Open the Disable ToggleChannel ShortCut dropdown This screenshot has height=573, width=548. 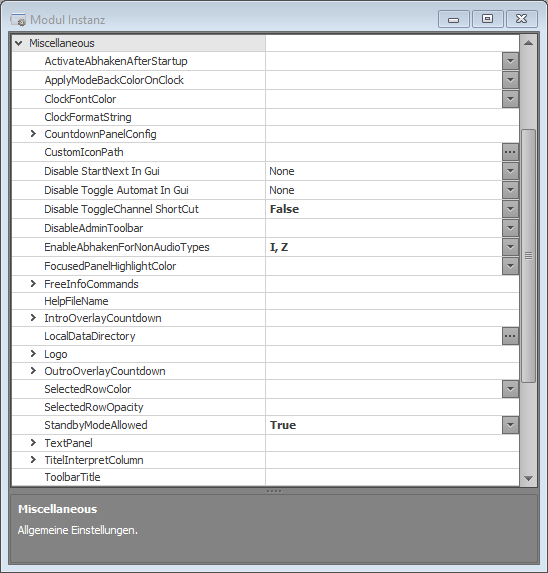510,209
